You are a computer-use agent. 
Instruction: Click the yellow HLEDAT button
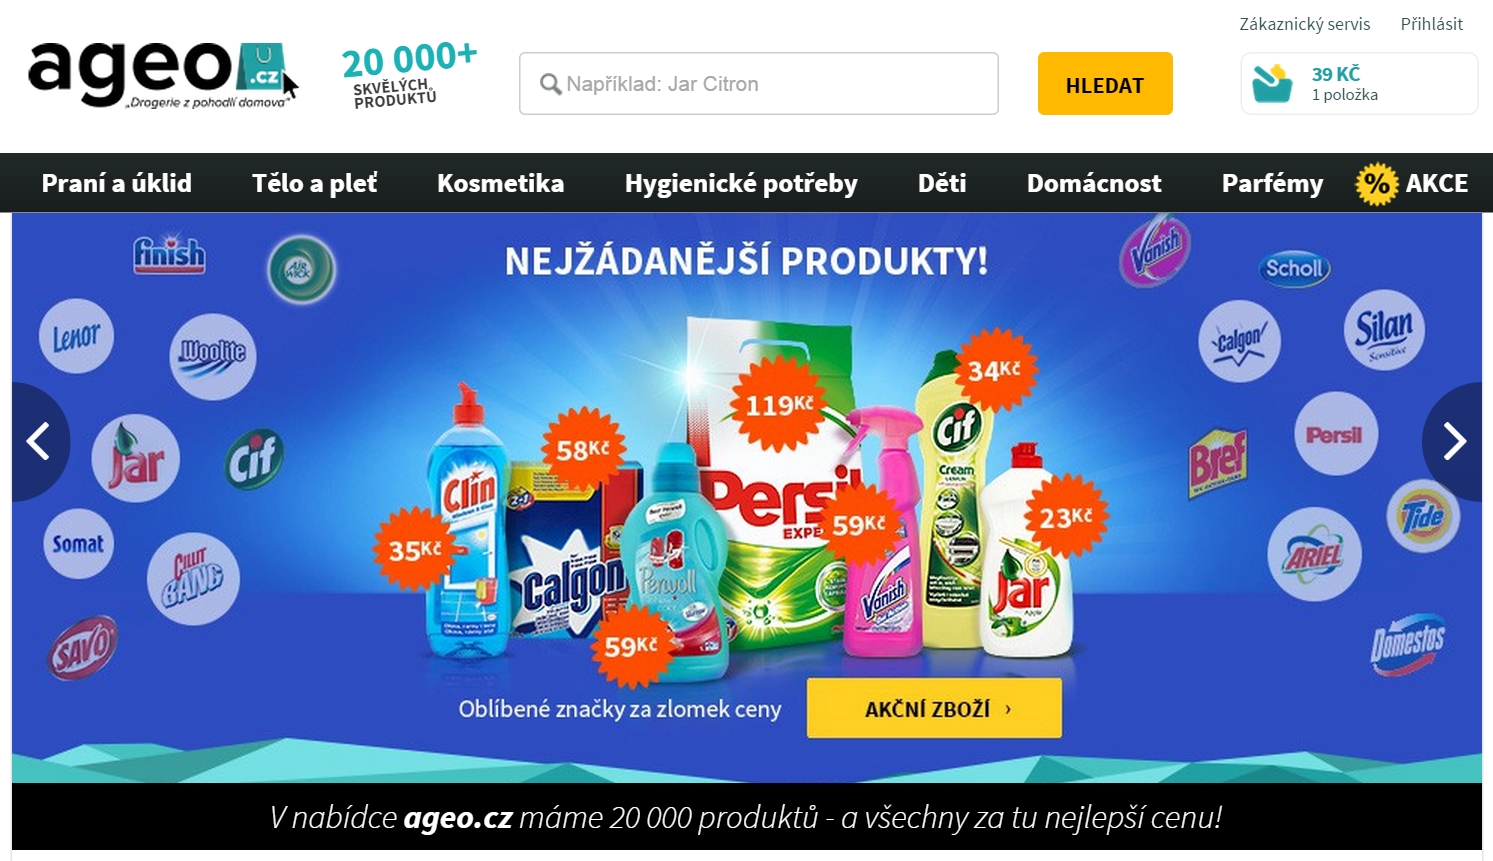(x=1105, y=84)
